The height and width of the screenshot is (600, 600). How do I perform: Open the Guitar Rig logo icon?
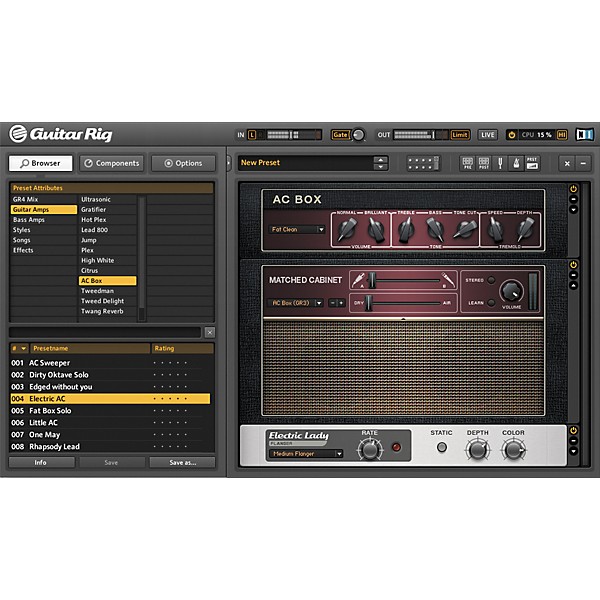[18, 134]
